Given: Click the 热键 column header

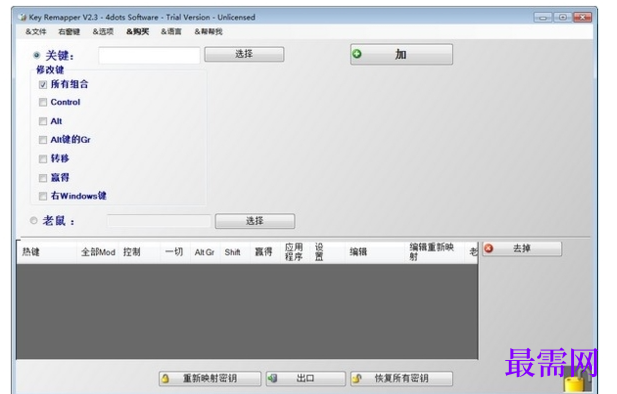Looking at the screenshot, I should click(46, 252).
